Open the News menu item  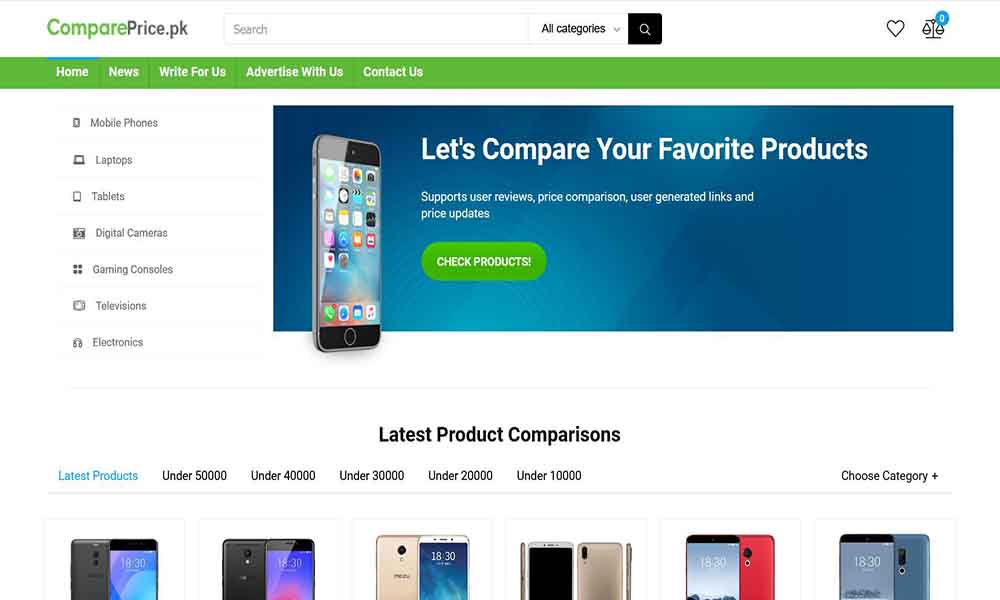click(x=124, y=72)
